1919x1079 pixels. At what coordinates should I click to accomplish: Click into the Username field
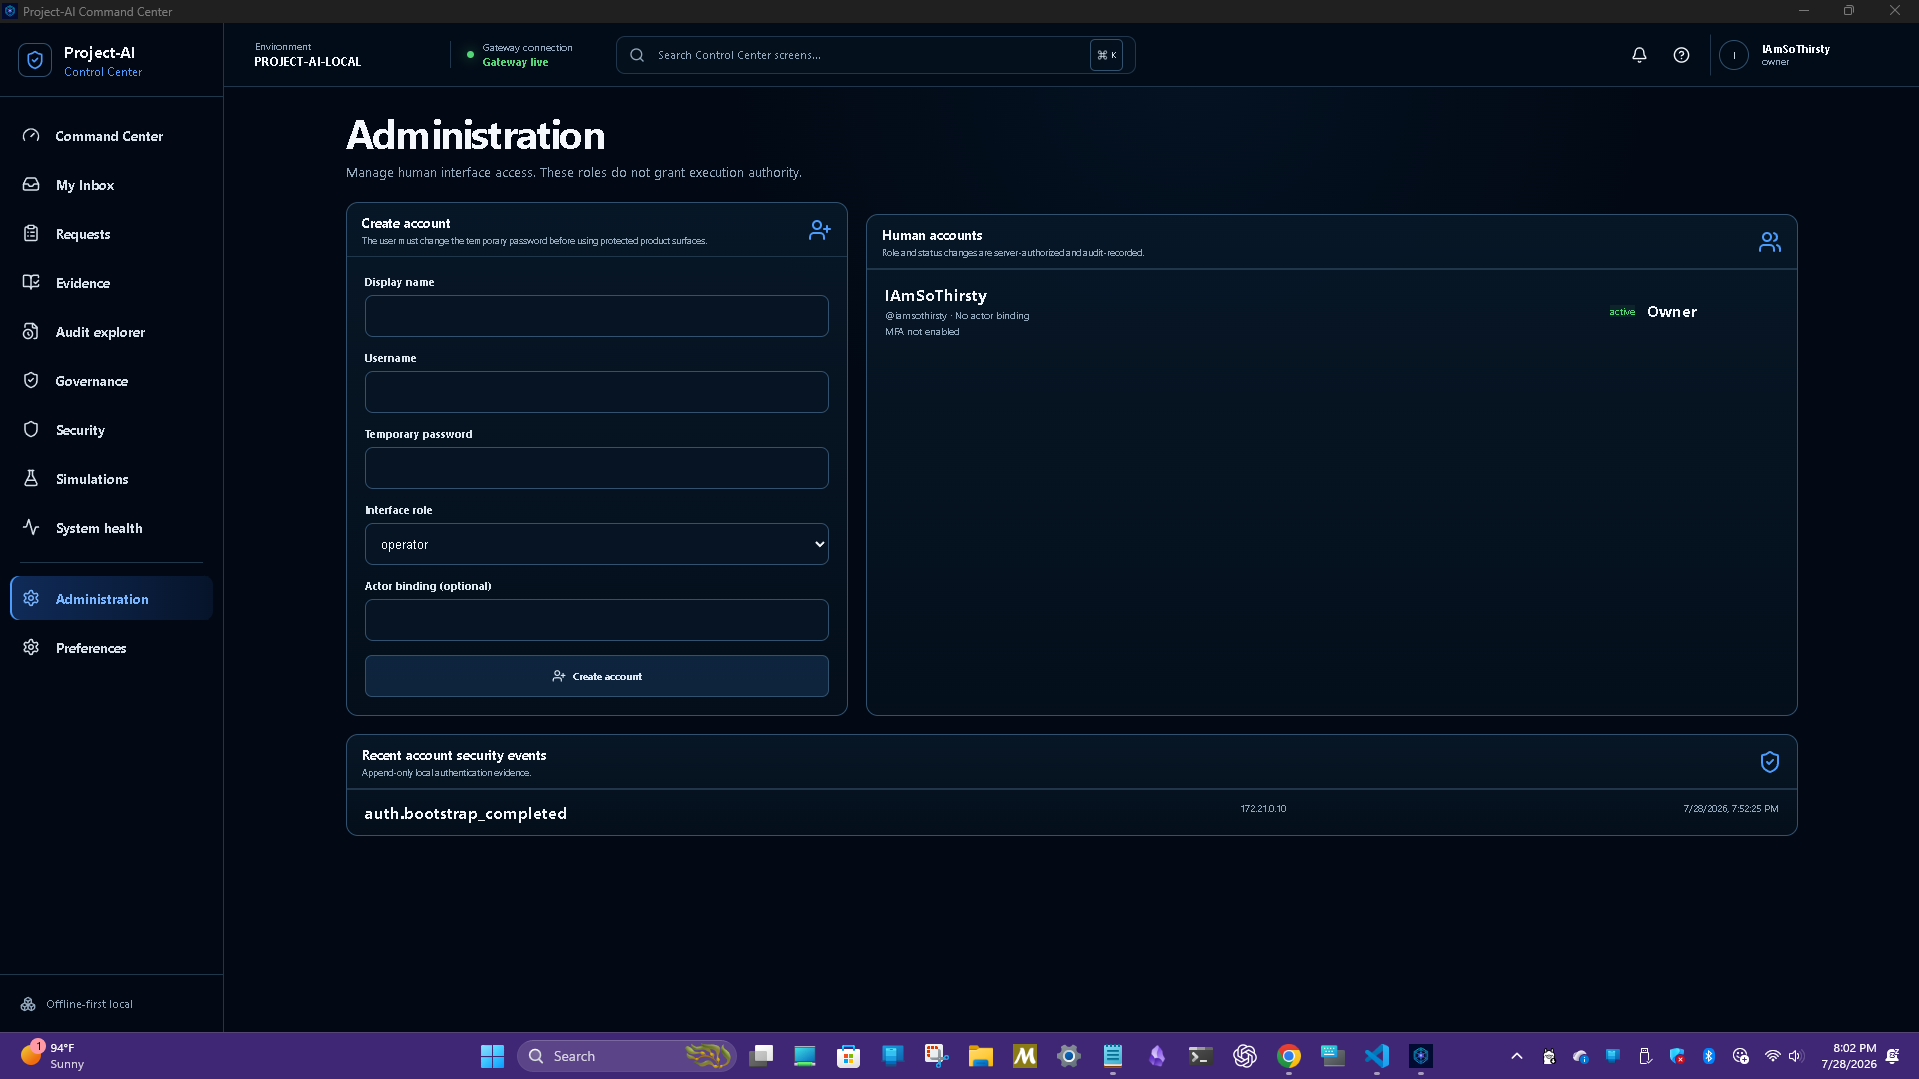pyautogui.click(x=596, y=392)
